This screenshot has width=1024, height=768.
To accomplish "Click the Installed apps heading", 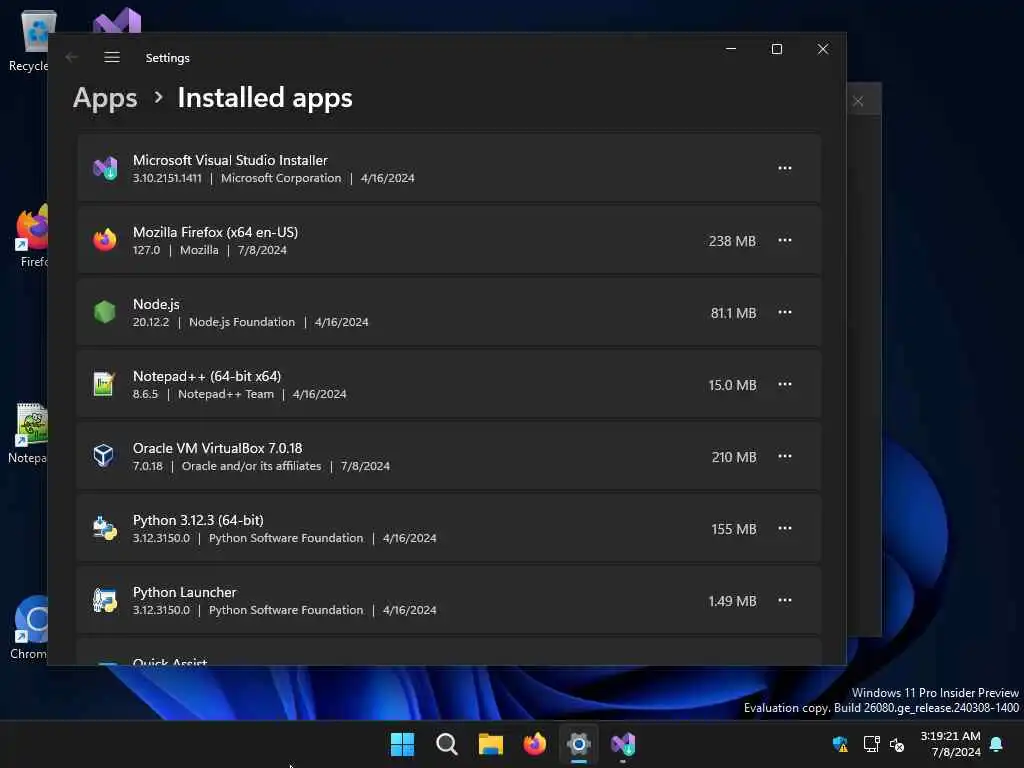I will pyautogui.click(x=265, y=98).
